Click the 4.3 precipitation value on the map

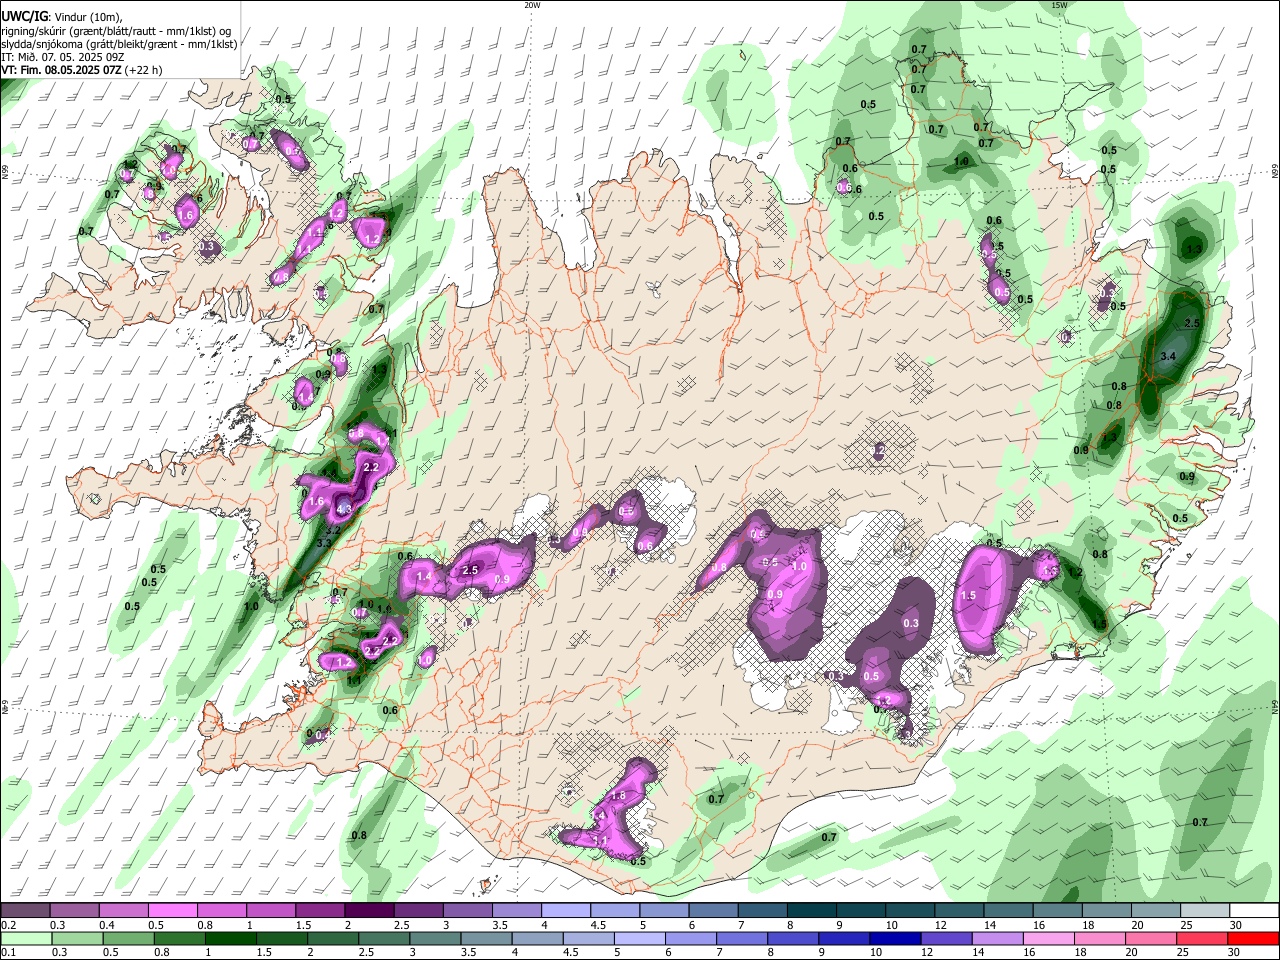pyautogui.click(x=345, y=509)
